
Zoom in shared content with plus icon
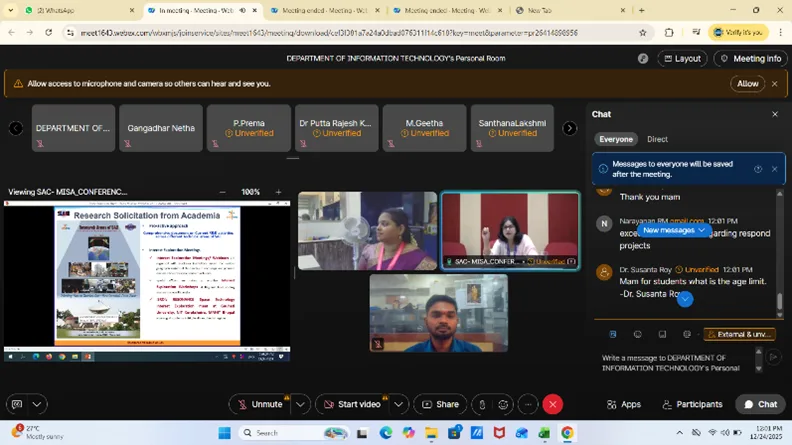coord(278,192)
